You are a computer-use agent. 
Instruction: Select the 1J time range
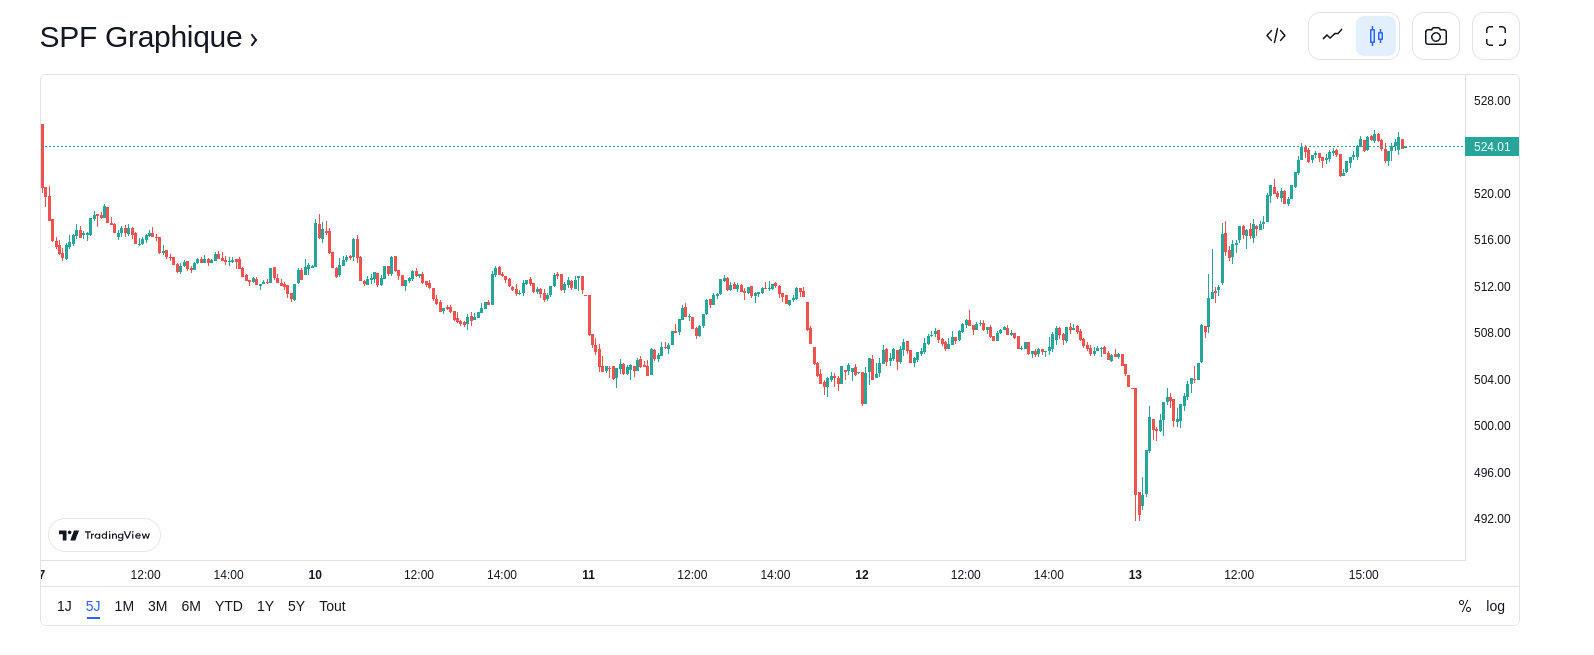(64, 606)
